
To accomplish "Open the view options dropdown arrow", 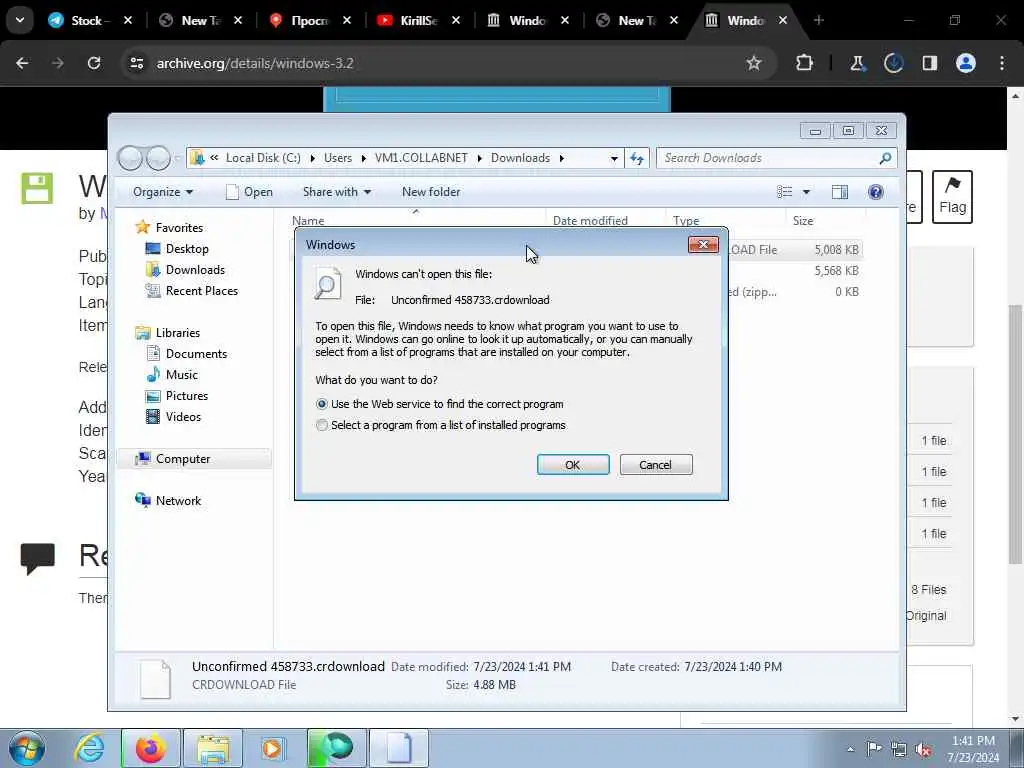I will pos(807,192).
